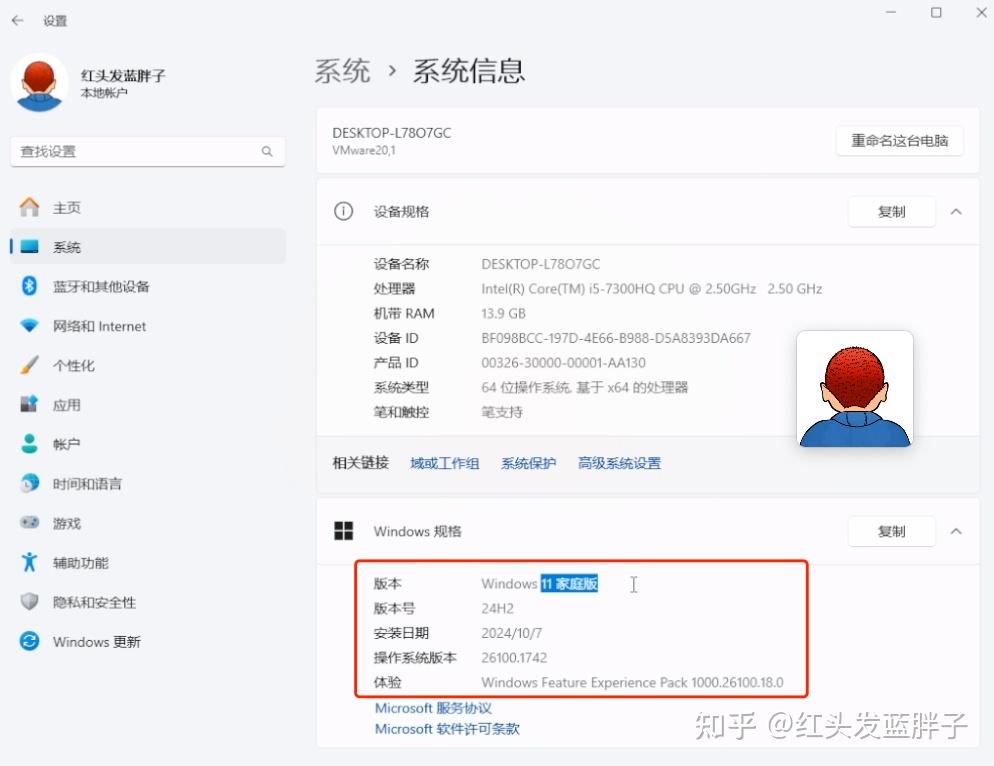Click the processor value Intel(R) Core i5-7300HQ
This screenshot has height=766, width=994.
point(651,289)
